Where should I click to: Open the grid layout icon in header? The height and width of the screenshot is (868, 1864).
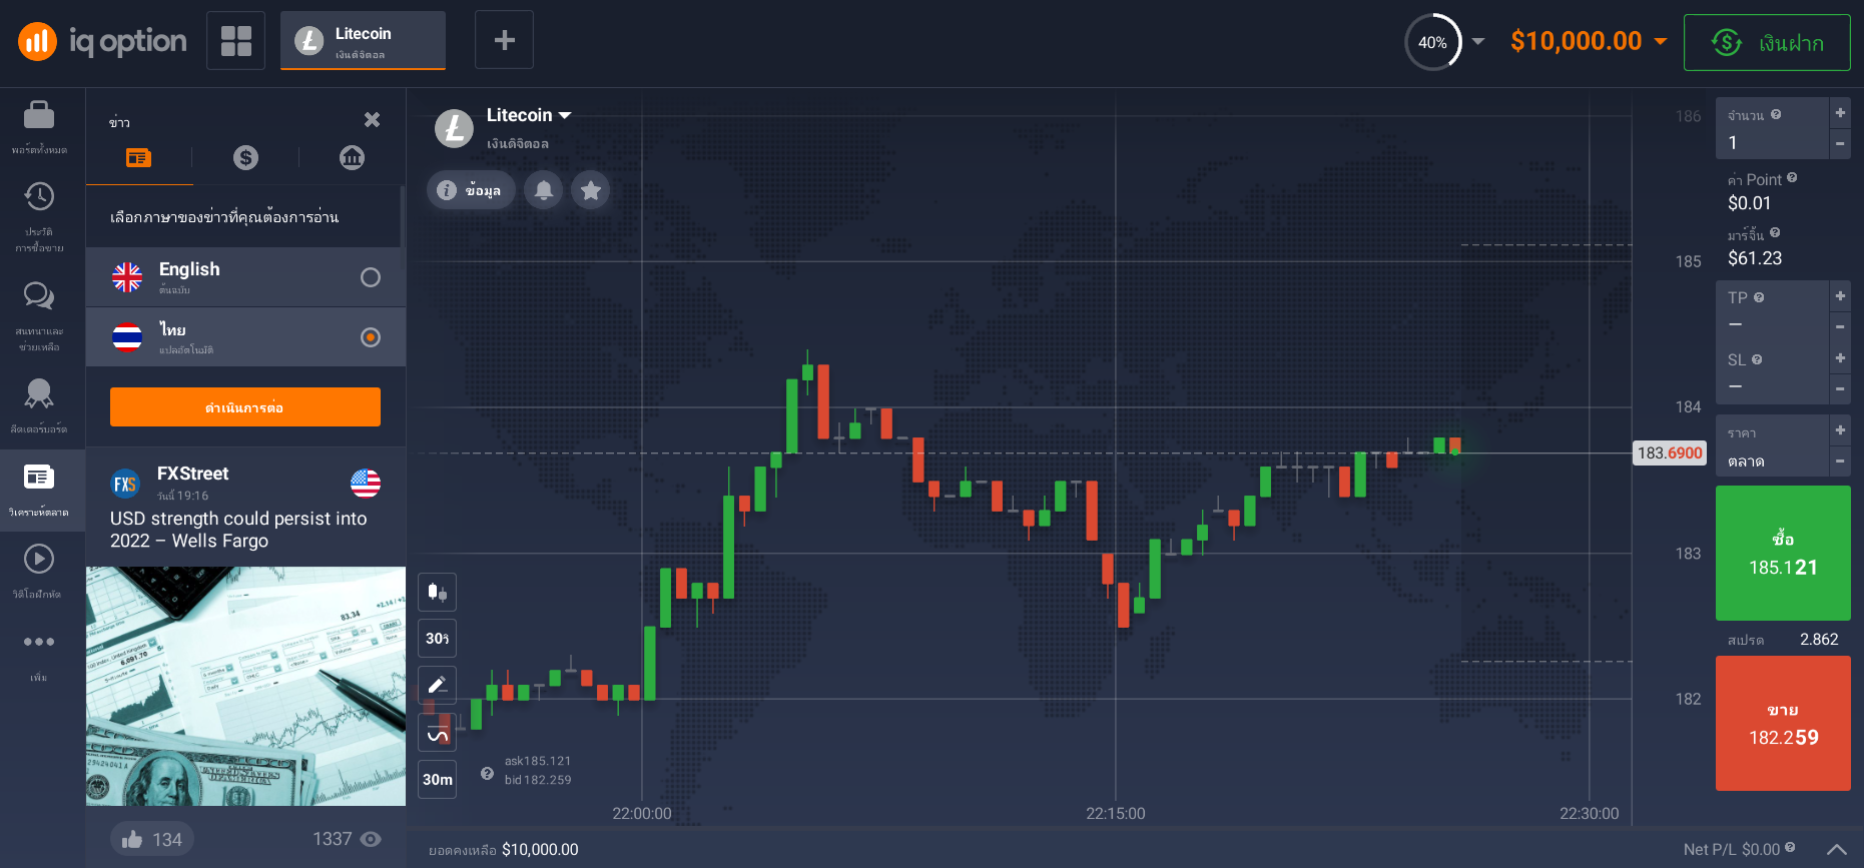236,41
